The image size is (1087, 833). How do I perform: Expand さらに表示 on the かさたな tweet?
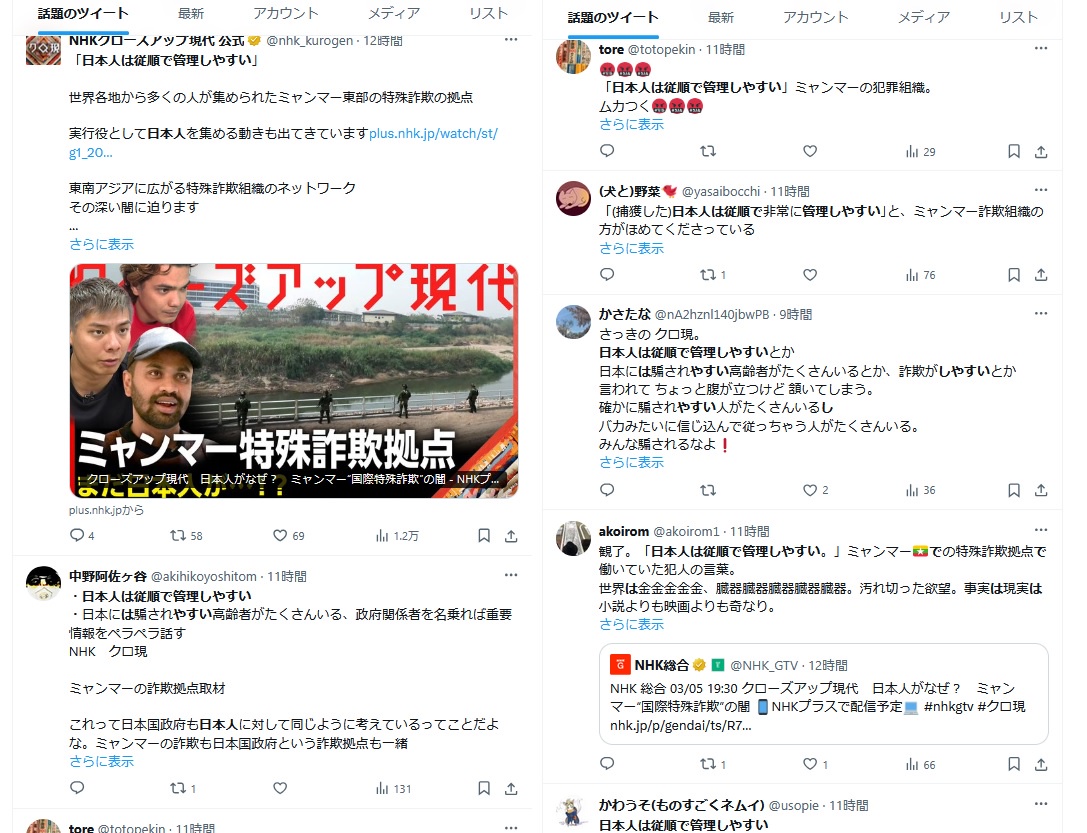click(632, 462)
